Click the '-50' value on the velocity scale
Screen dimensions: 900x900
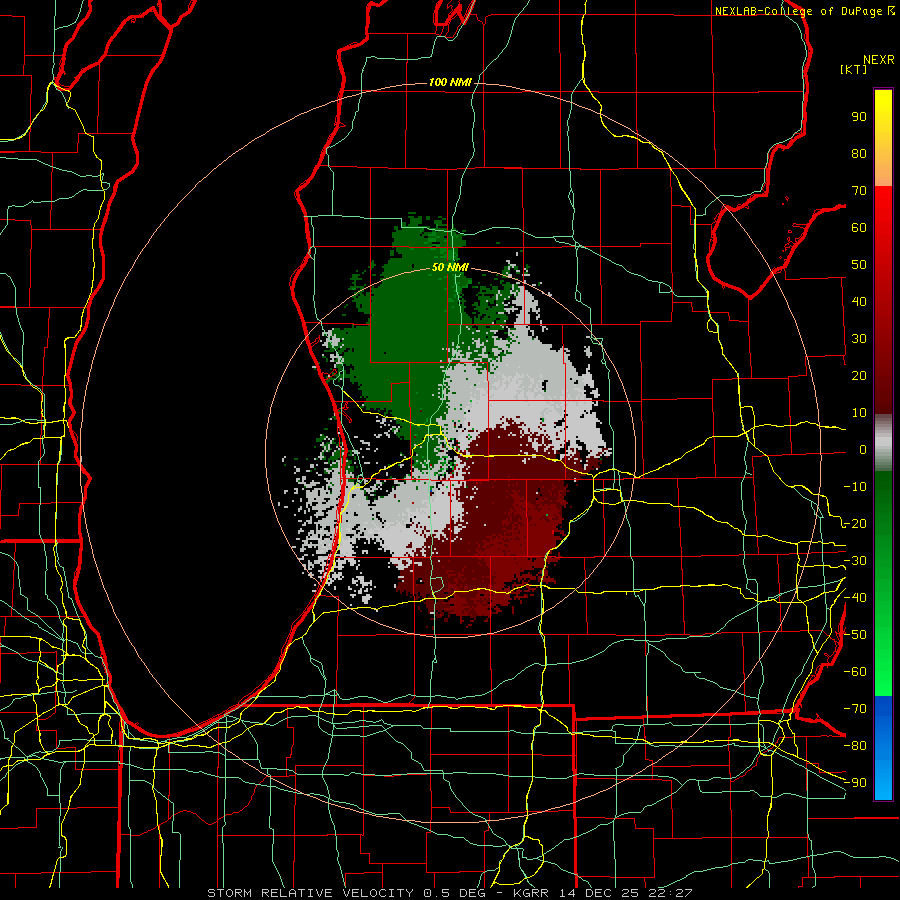[855, 635]
